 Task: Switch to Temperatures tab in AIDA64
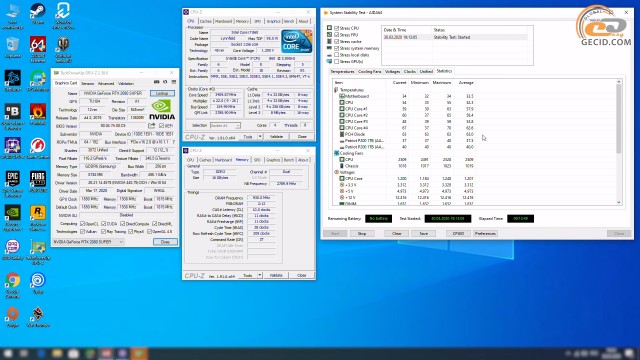coord(342,71)
